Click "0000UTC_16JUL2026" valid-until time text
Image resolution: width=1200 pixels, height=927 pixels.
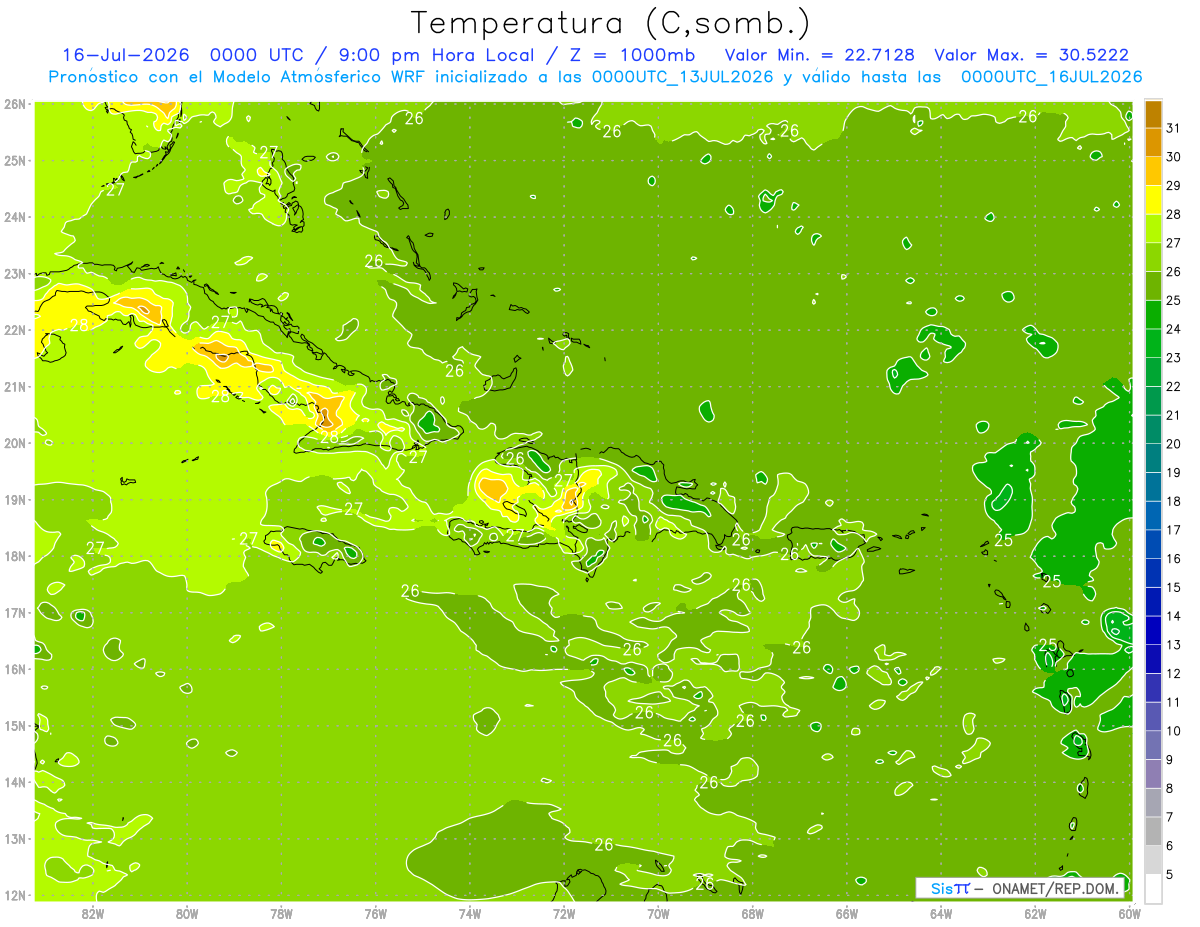(x=1051, y=76)
